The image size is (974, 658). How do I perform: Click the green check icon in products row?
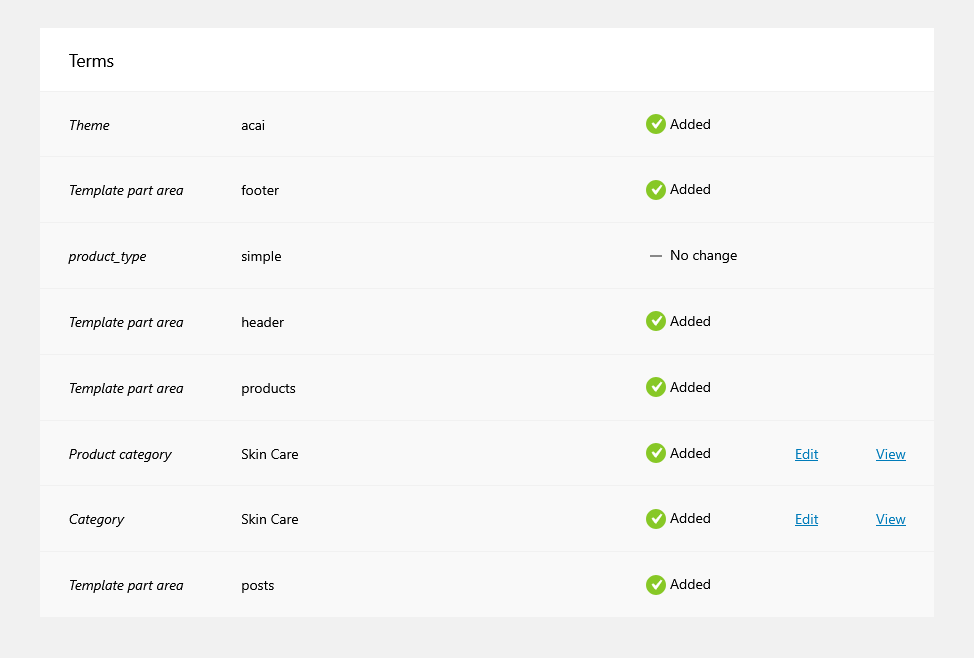(x=655, y=387)
